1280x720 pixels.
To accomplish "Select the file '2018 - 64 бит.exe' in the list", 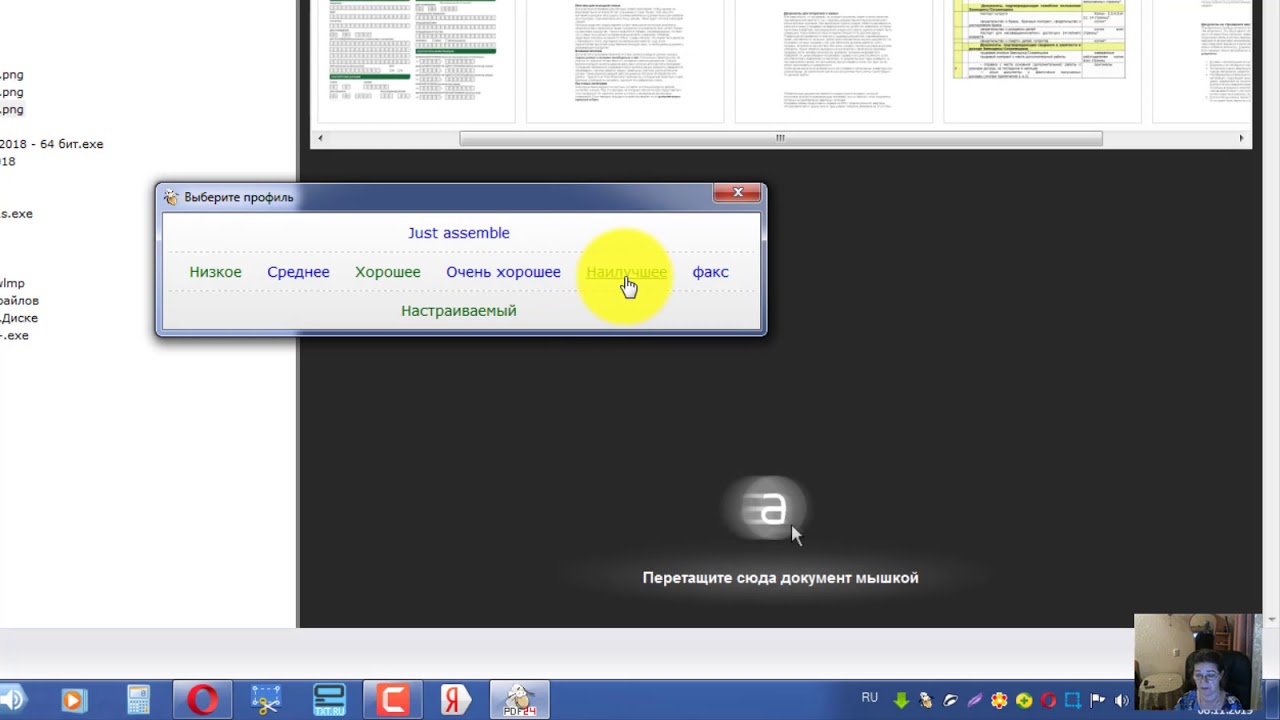I will (52, 144).
